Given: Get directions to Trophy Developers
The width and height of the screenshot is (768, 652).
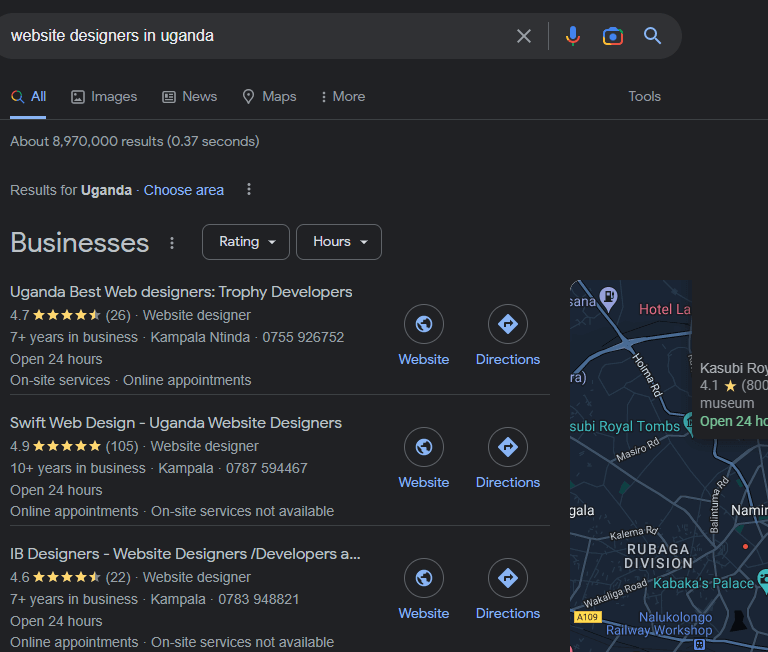Looking at the screenshot, I should click(508, 324).
